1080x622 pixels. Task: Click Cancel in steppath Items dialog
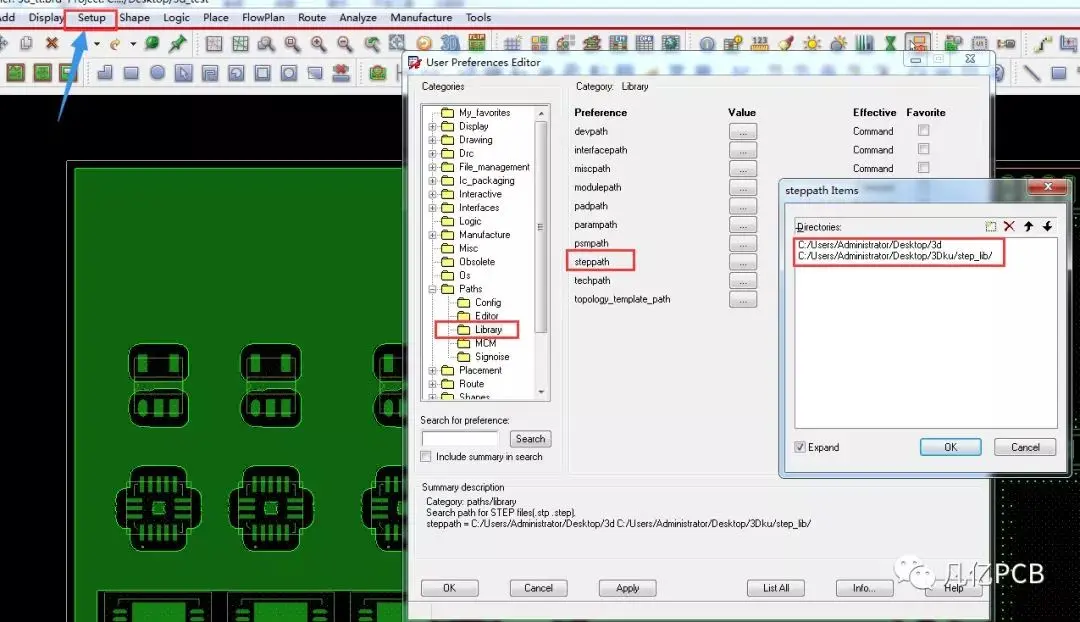[1025, 447]
